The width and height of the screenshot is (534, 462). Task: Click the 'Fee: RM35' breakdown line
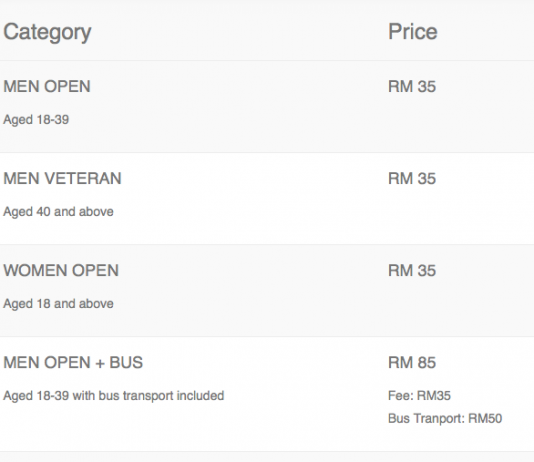tap(420, 396)
